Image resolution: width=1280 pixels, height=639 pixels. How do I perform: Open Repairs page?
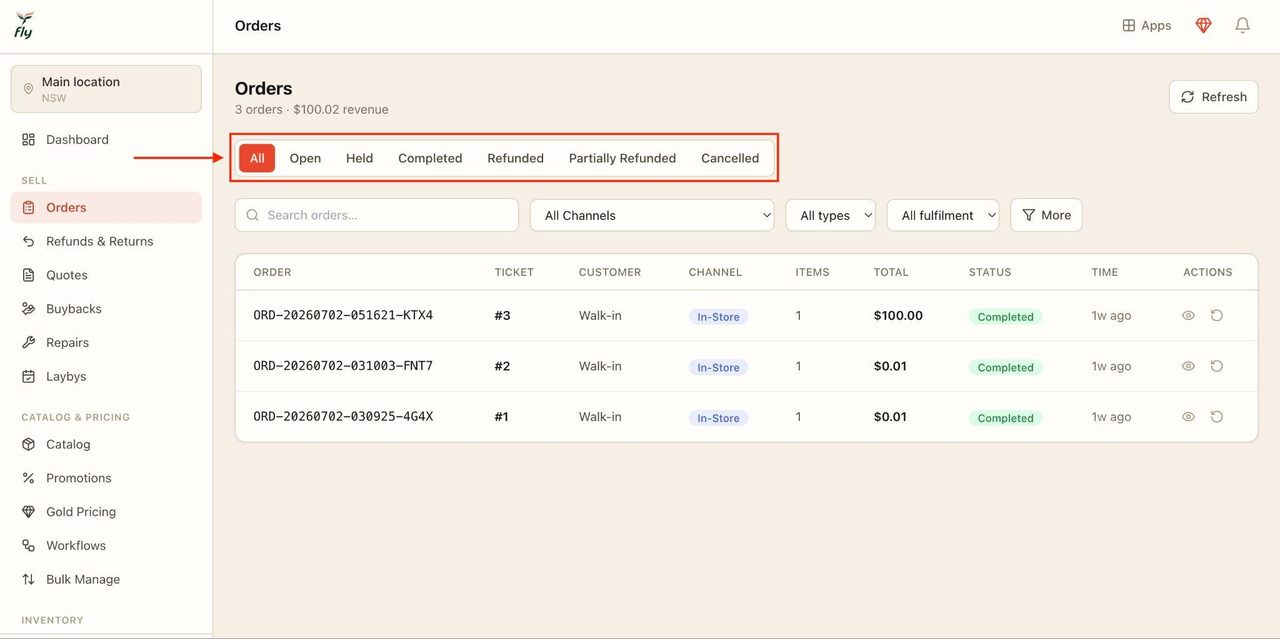point(106,343)
